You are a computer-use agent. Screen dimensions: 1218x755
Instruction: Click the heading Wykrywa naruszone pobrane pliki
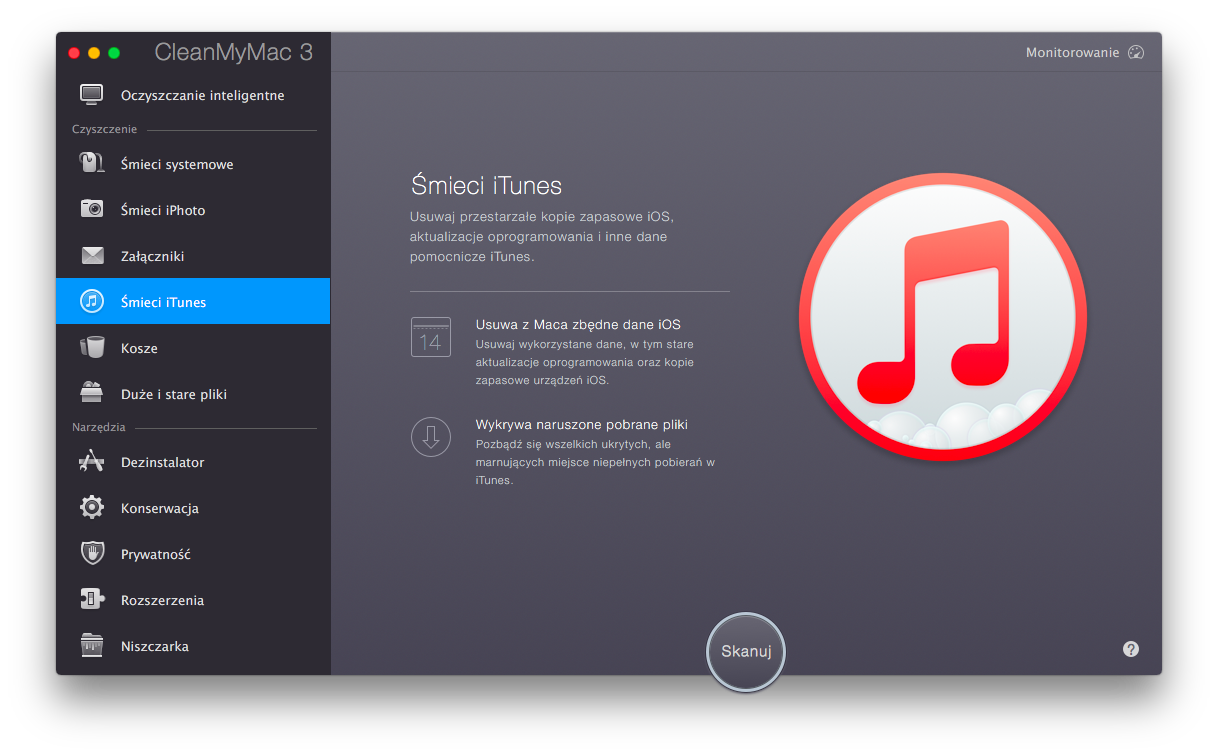[582, 424]
